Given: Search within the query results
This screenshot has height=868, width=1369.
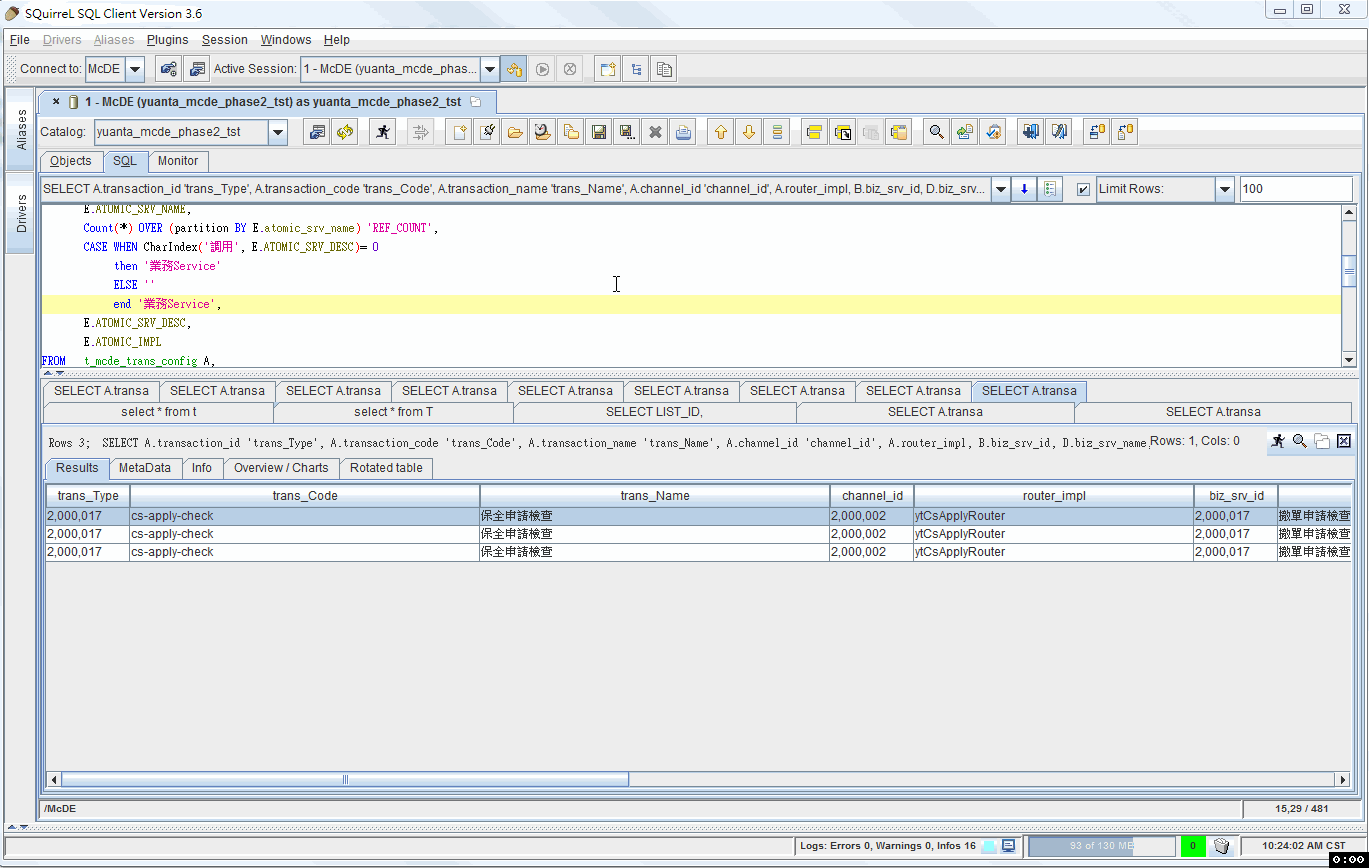Looking at the screenshot, I should tap(1300, 441).
